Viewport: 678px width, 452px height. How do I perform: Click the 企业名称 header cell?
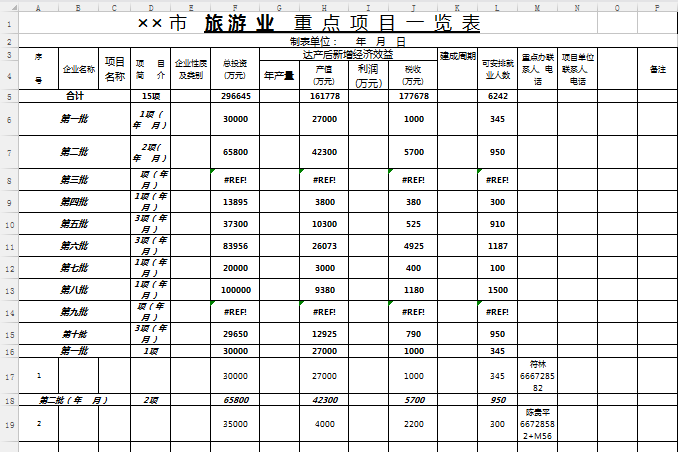coord(79,70)
